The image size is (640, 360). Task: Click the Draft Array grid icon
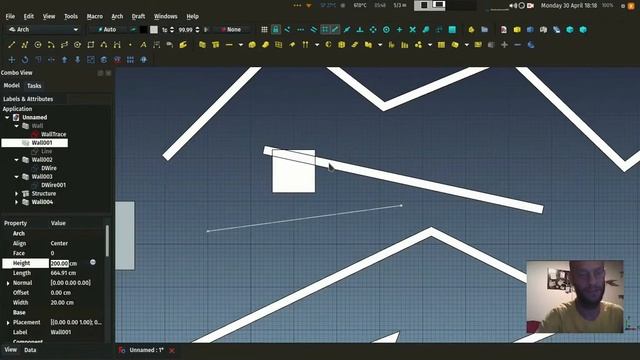pyautogui.click(x=130, y=60)
